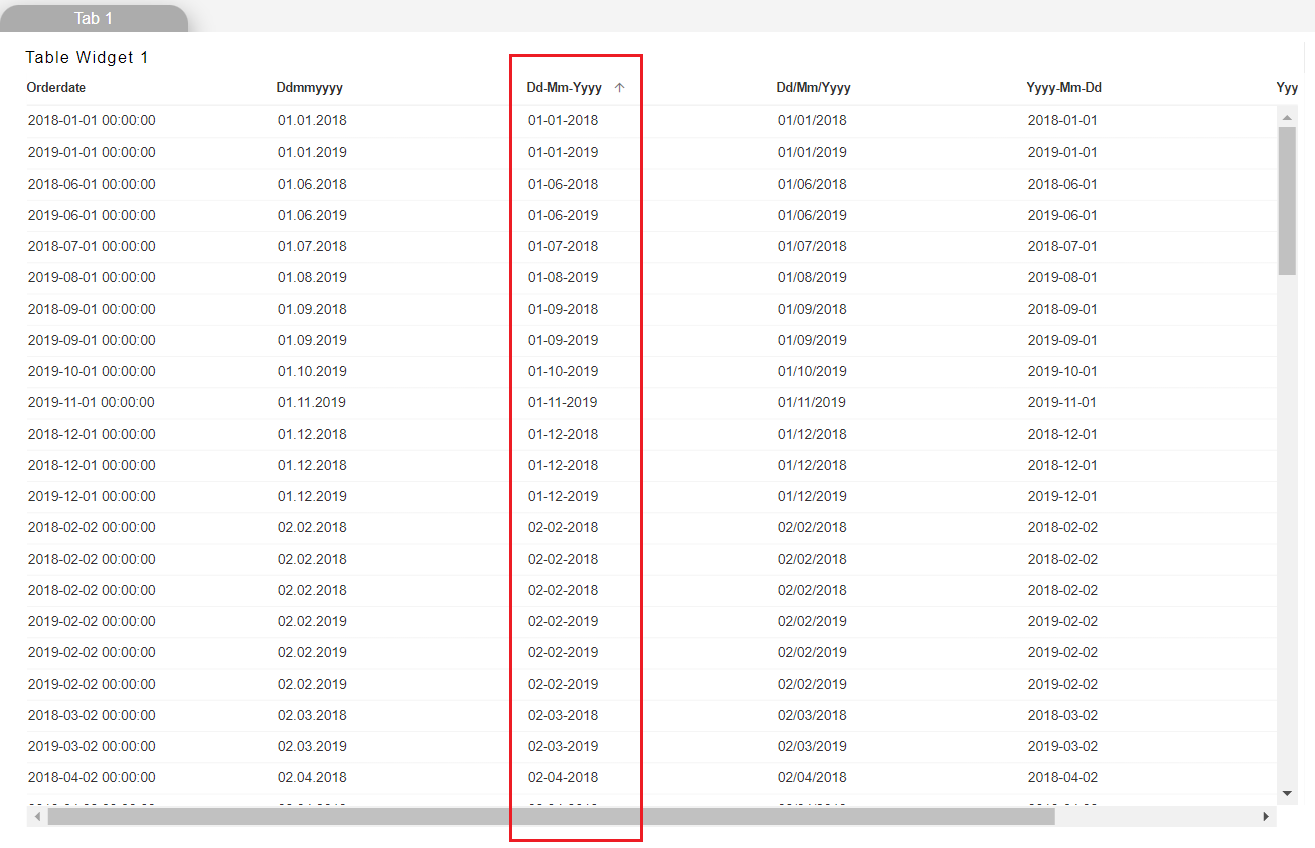The image size is (1315, 848).
Task: Select Orderdate cell 2018-06-01 00:00:00
Action: pos(91,185)
